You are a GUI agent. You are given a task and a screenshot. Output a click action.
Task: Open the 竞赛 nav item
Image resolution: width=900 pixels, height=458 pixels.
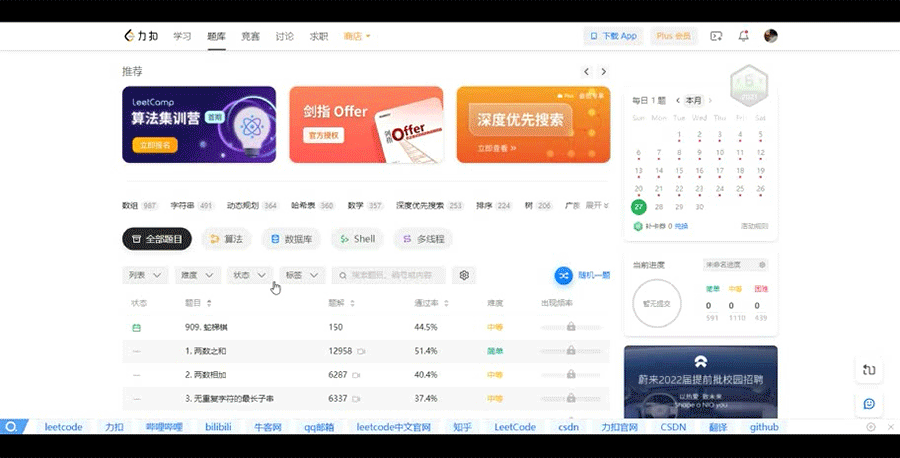pos(250,36)
